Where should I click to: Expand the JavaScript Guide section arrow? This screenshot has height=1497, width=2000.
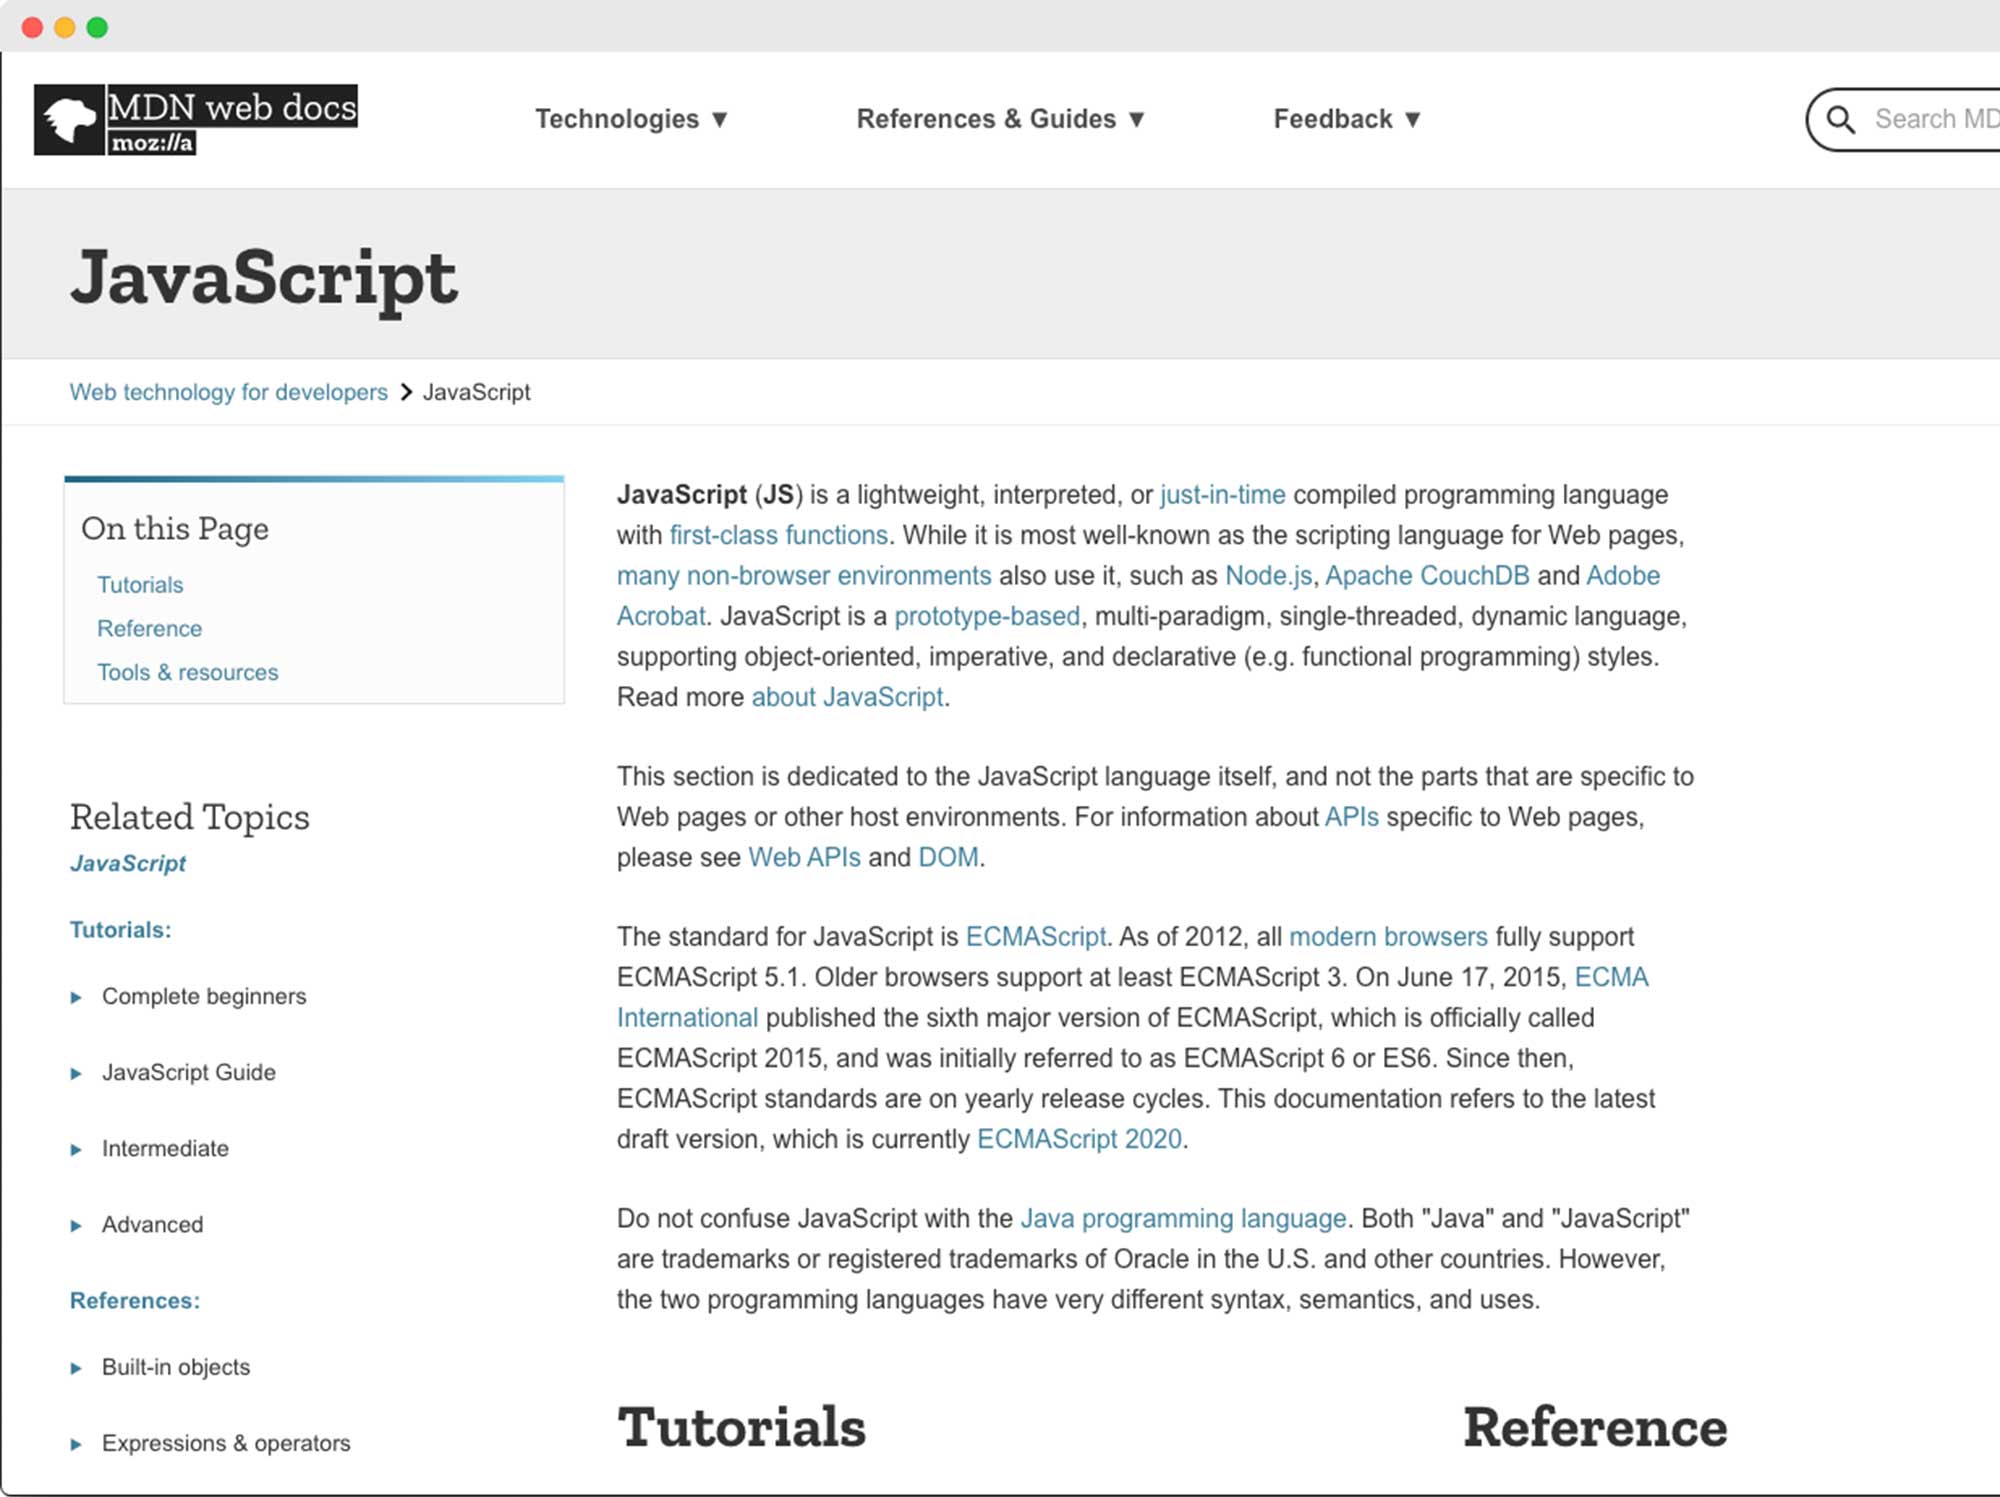pyautogui.click(x=76, y=1073)
